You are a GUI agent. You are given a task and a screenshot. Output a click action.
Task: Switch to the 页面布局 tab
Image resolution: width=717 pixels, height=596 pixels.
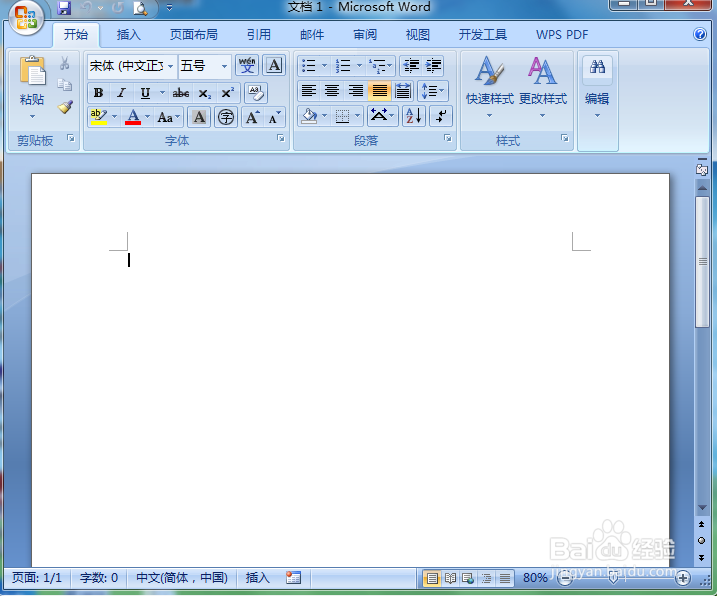point(193,35)
